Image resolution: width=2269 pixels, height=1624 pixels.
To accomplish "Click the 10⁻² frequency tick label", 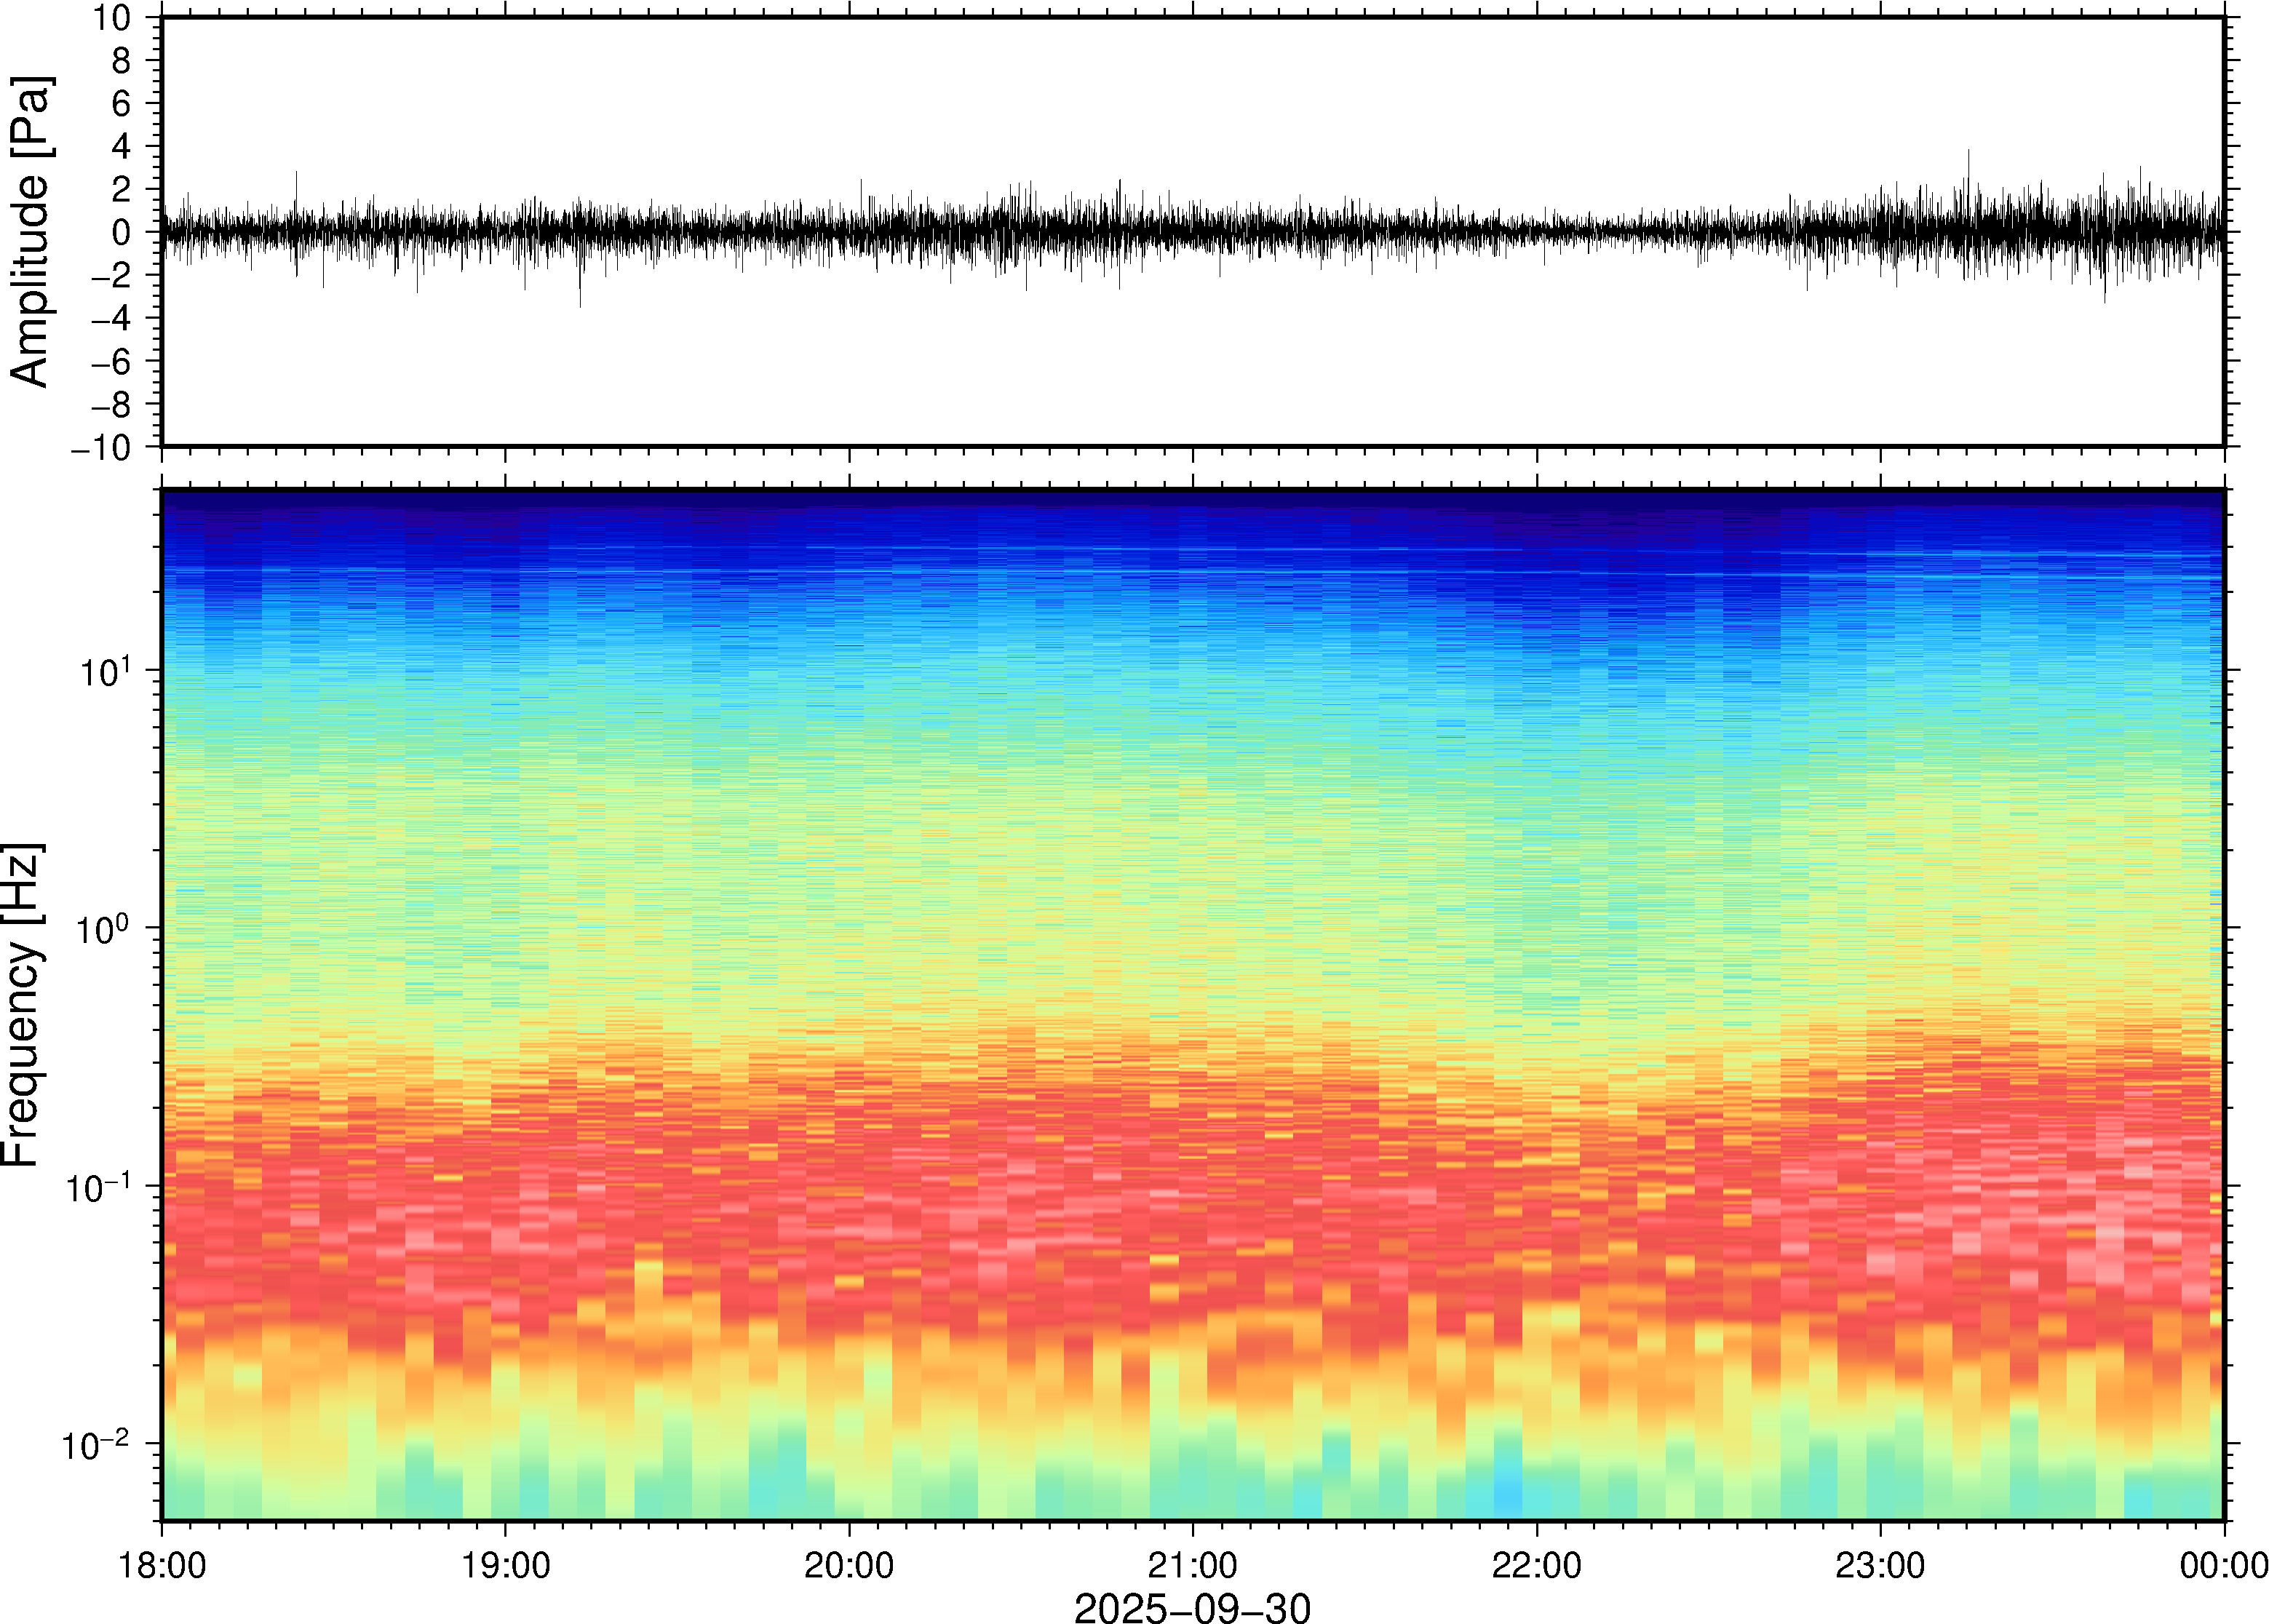I will tap(96, 1445).
